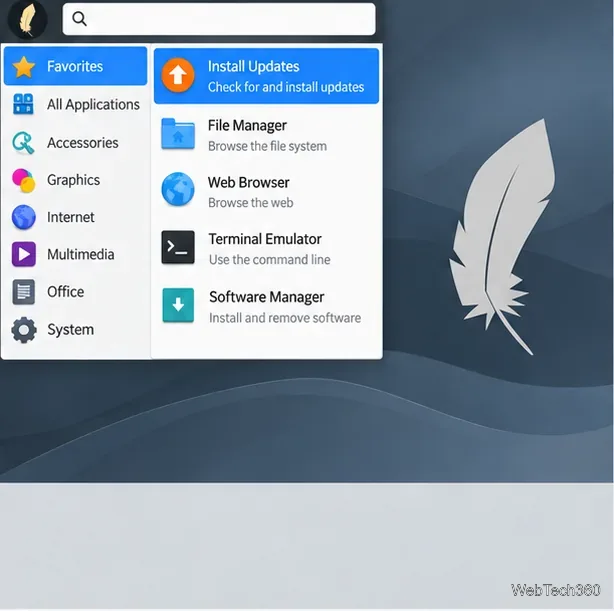Switch to the All Applications label

pos(93,105)
